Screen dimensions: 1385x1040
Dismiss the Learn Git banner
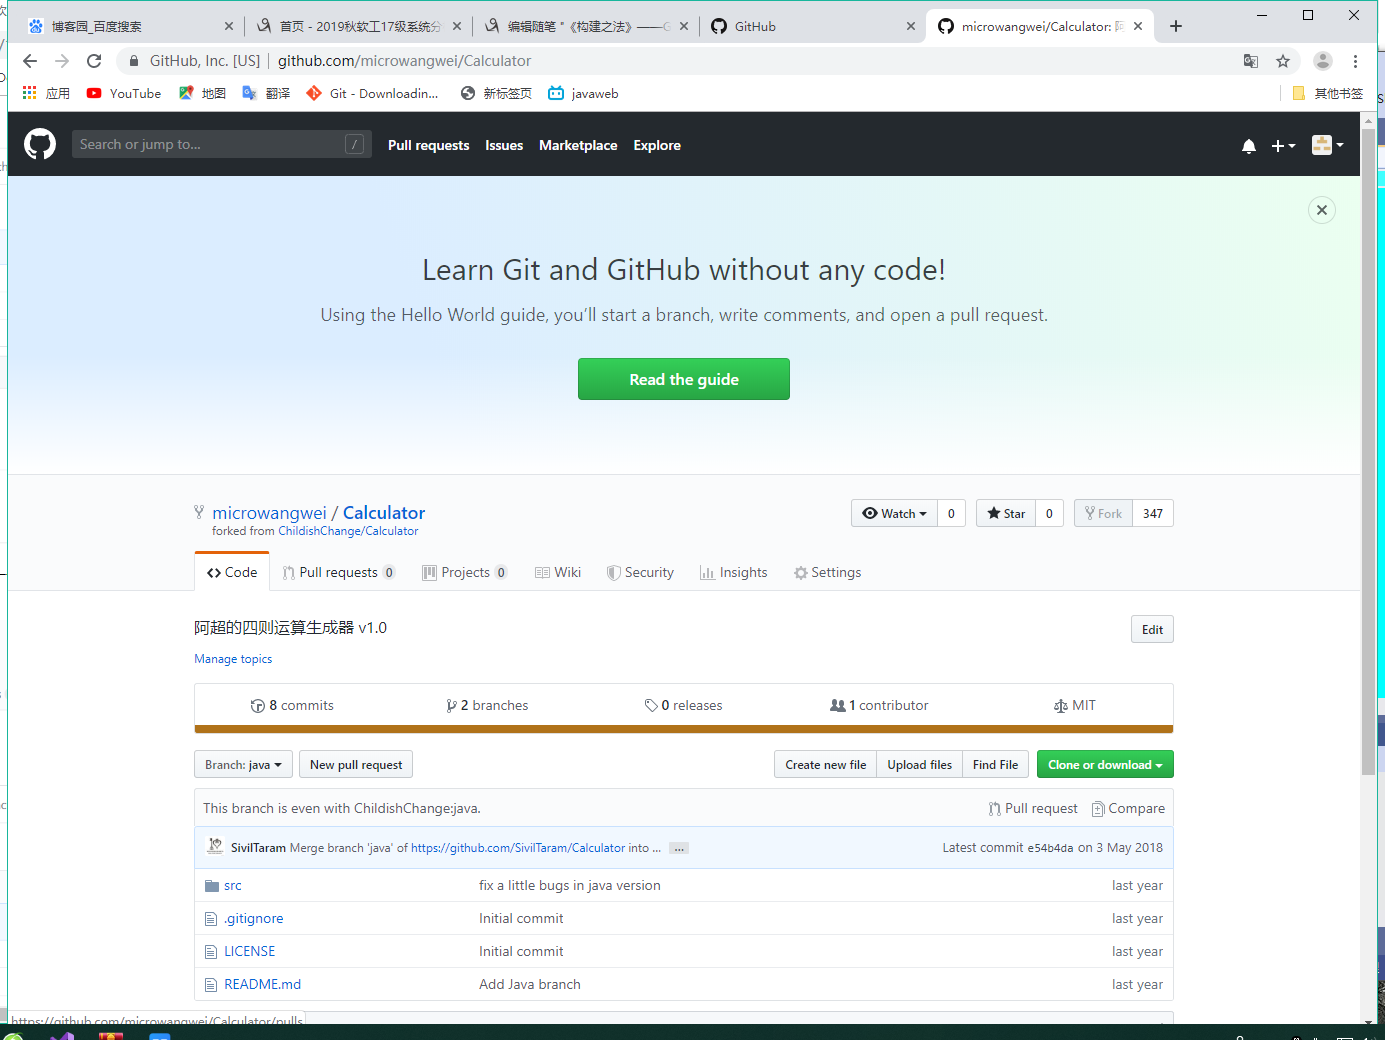click(x=1322, y=210)
